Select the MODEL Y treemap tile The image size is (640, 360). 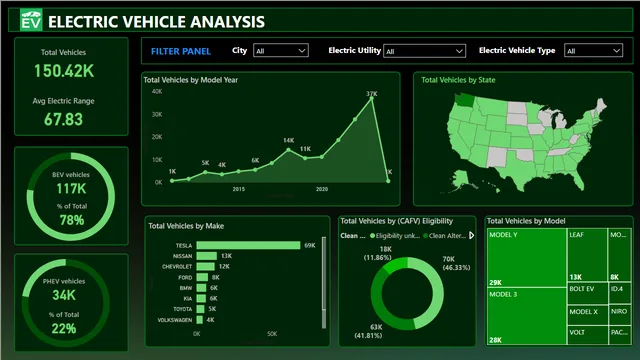coord(527,258)
